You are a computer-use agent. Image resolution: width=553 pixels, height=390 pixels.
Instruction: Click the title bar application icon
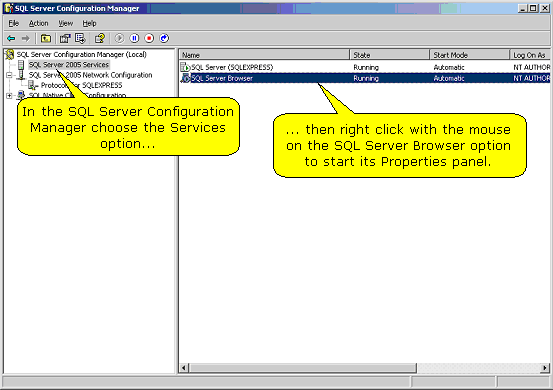[x=9, y=8]
